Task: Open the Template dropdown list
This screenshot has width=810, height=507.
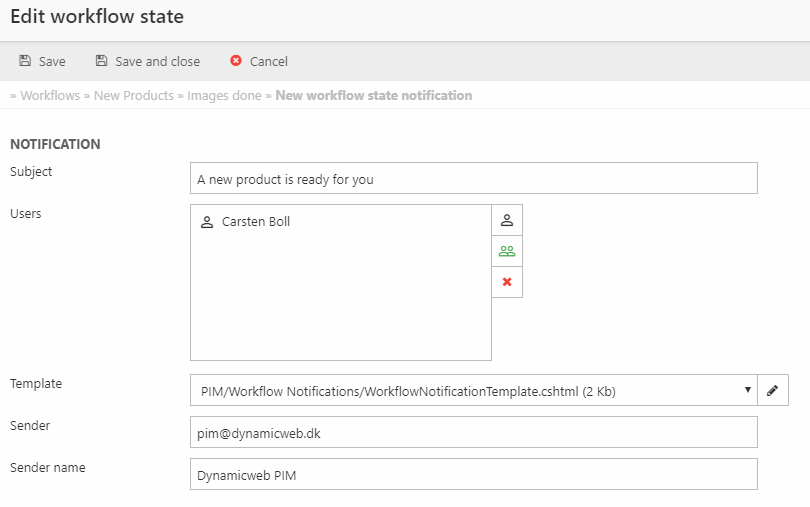Action: tap(473, 391)
